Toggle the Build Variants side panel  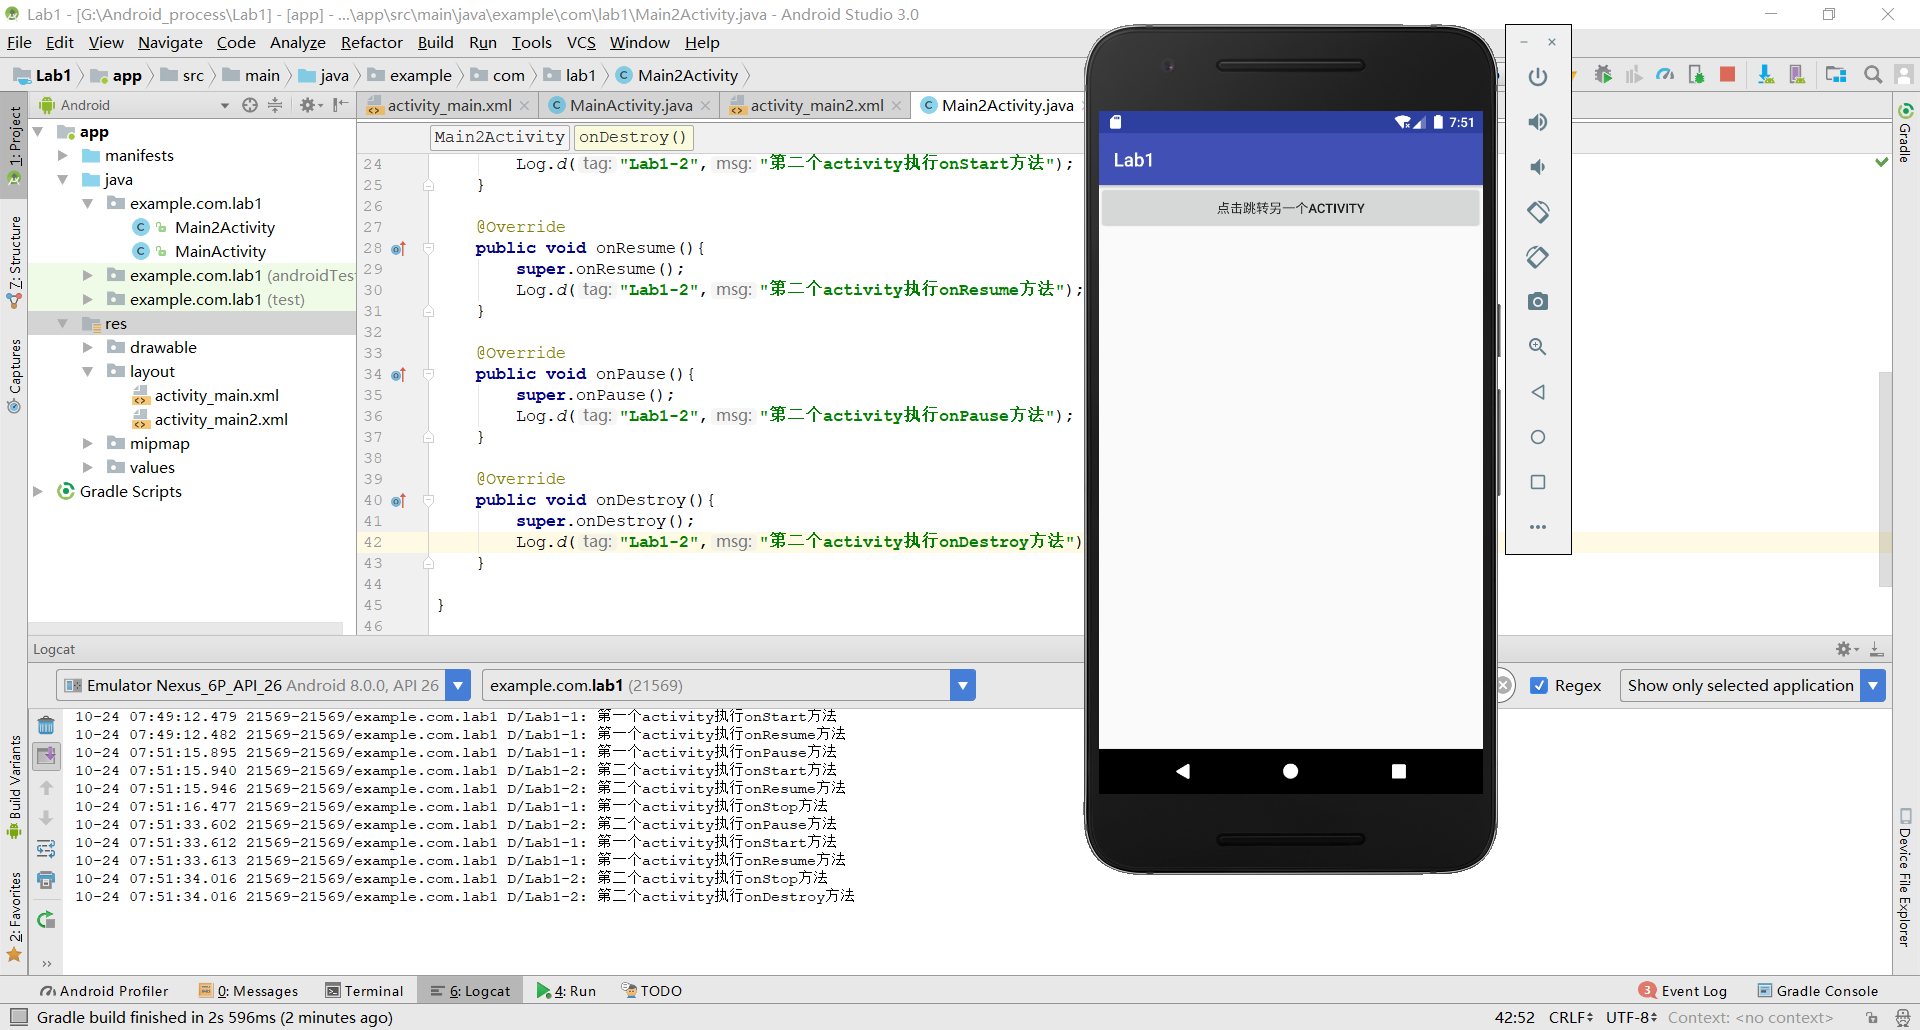tap(14, 787)
